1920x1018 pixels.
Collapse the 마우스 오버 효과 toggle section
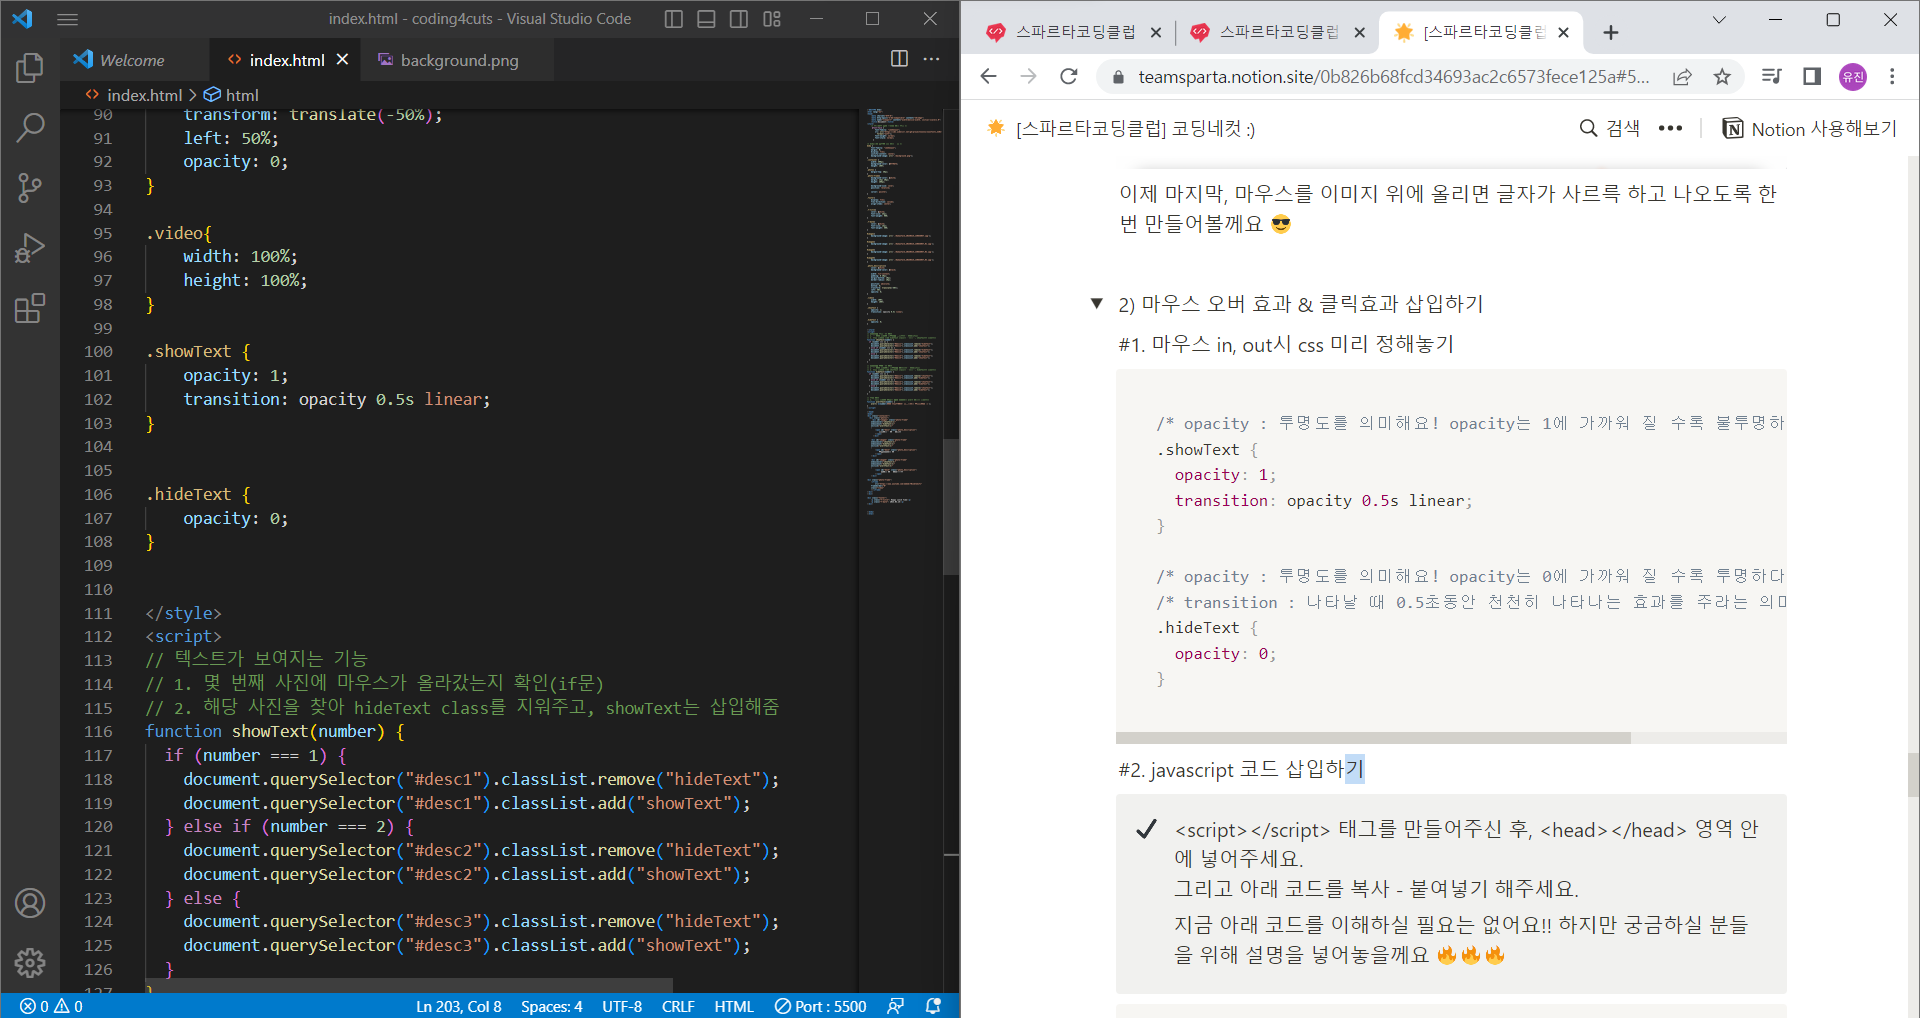[1097, 303]
